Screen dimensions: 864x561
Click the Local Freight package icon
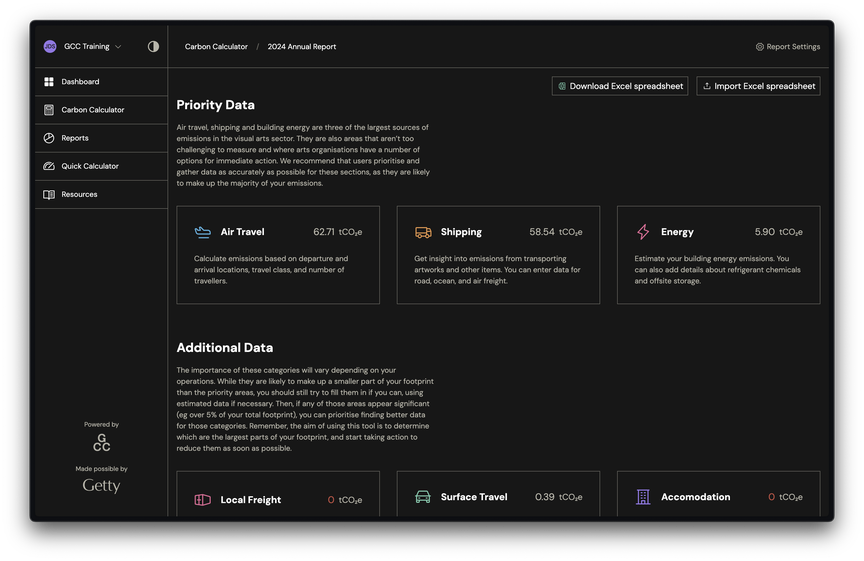point(203,500)
